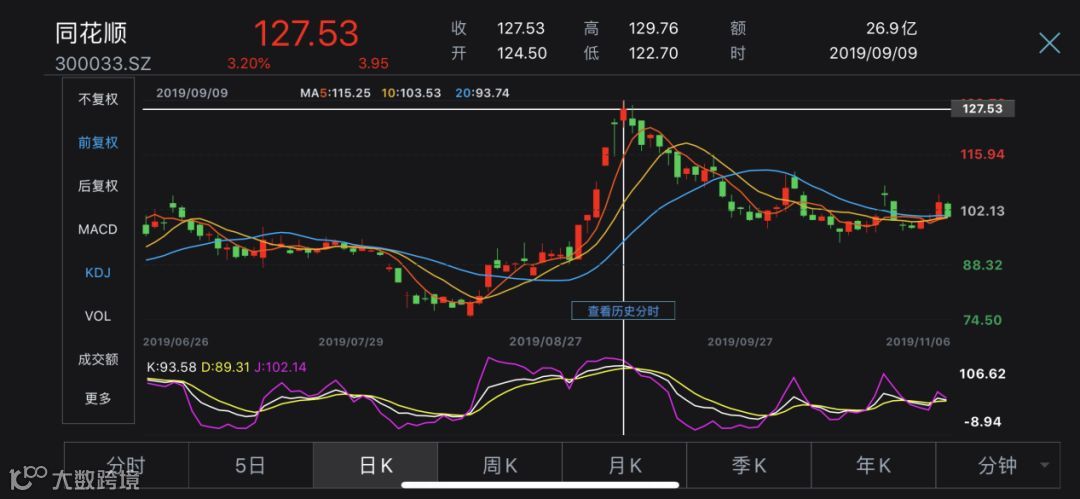Click the 2019/06/26 date axis label
Viewport: 1080px width, 499px height.
(x=176, y=341)
